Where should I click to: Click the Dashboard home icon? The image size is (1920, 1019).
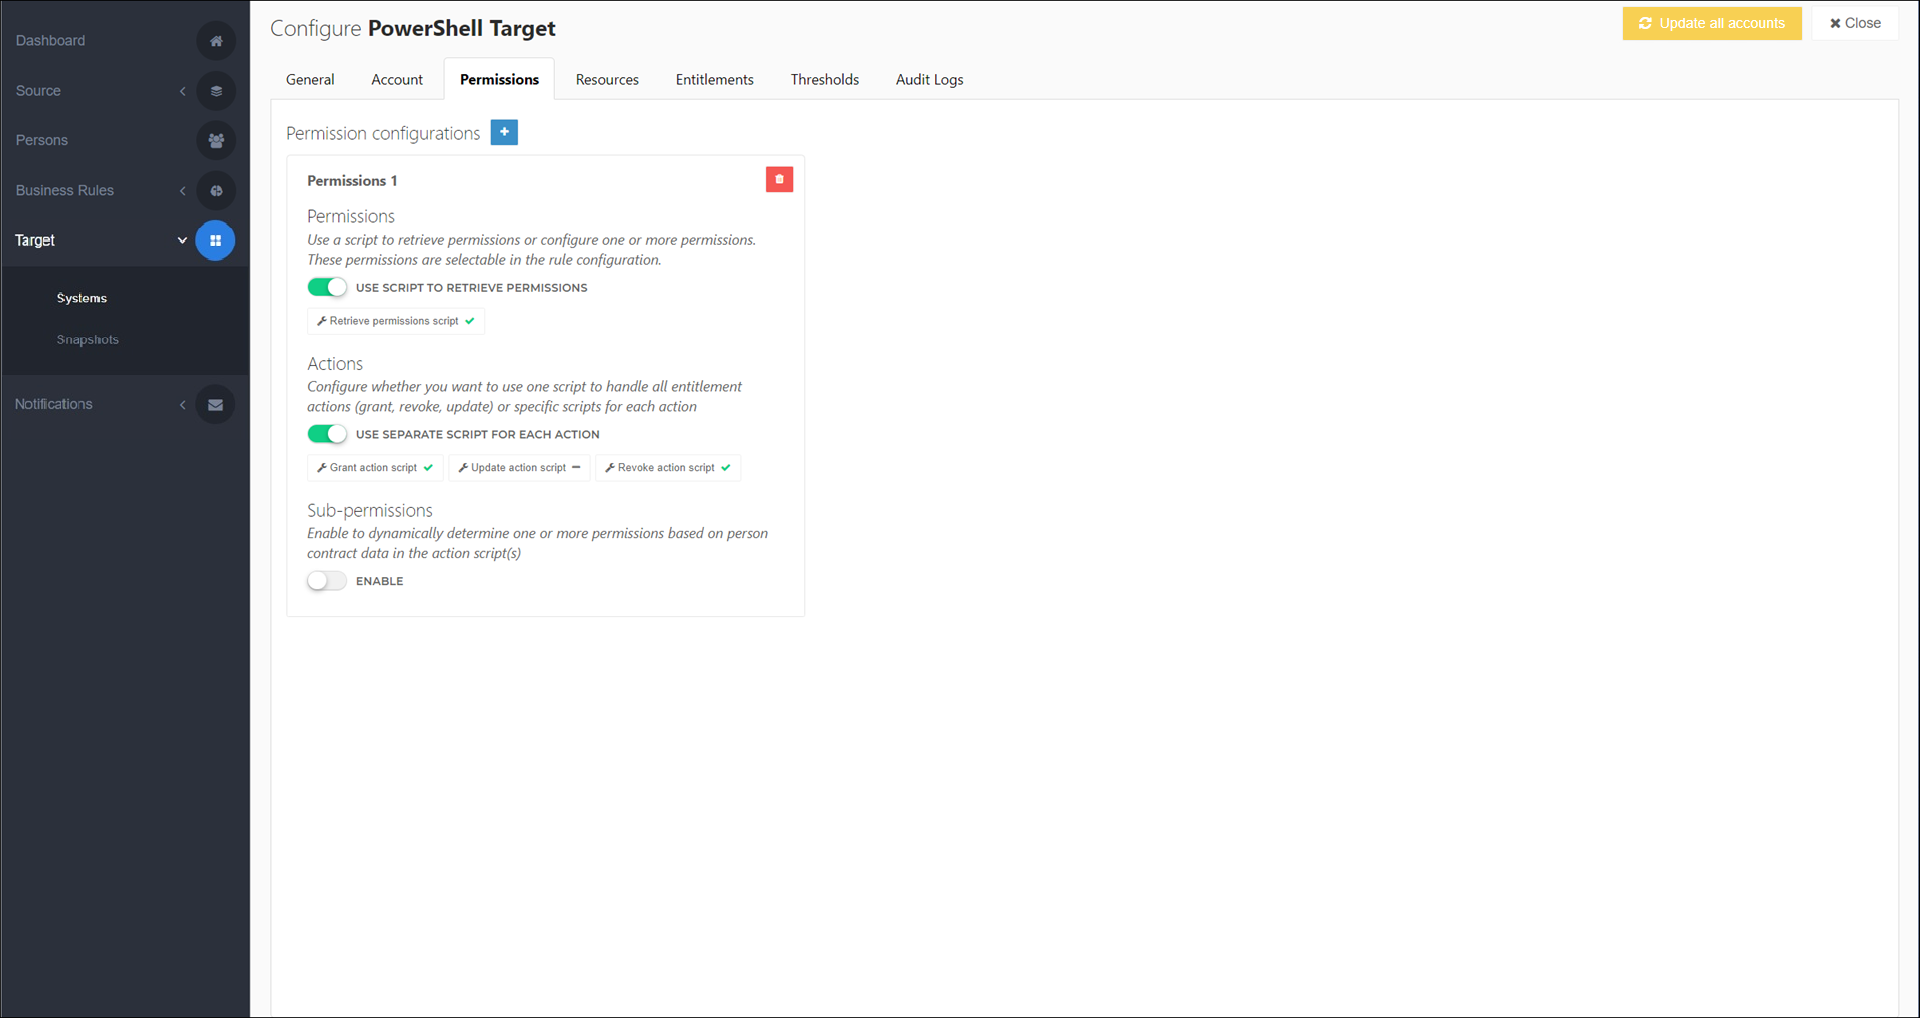point(216,41)
